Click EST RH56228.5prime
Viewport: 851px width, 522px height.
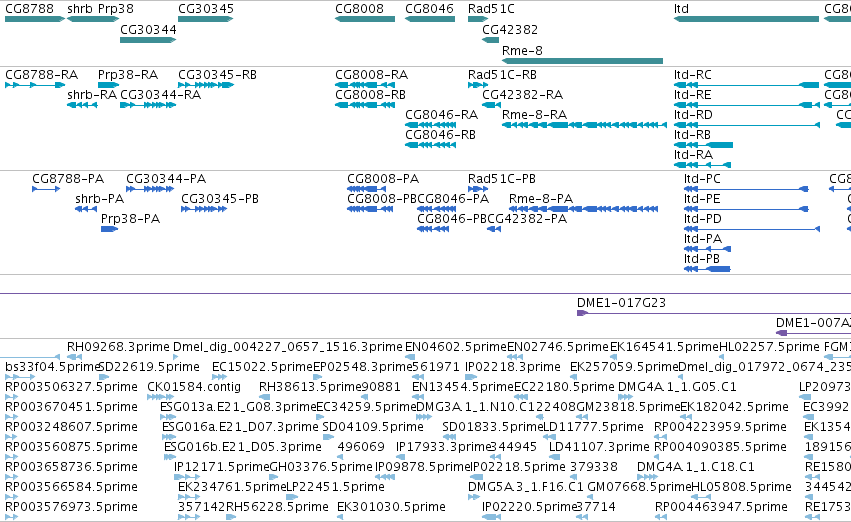(x=231, y=517)
